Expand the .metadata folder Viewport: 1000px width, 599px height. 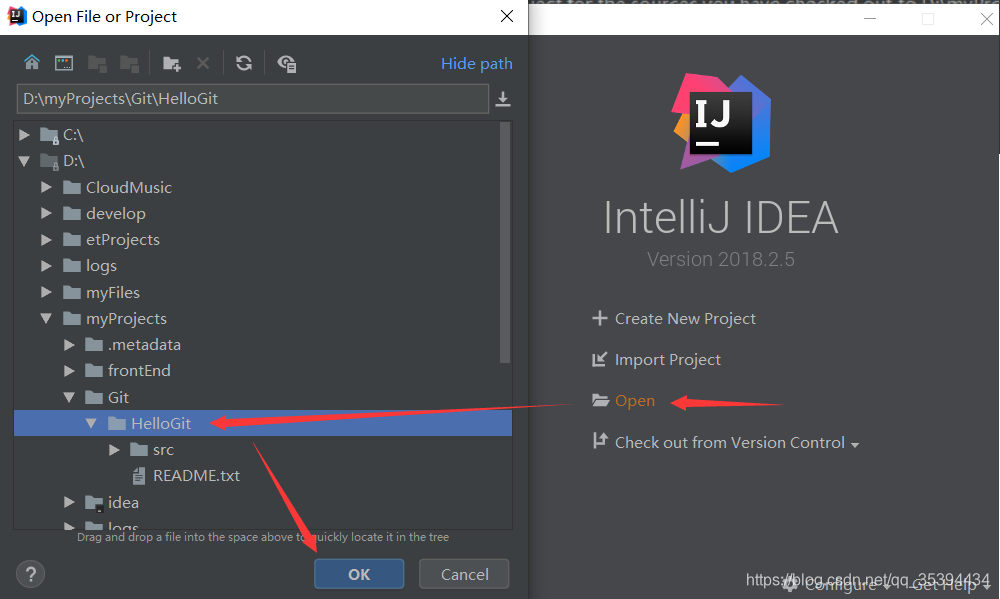[x=69, y=344]
